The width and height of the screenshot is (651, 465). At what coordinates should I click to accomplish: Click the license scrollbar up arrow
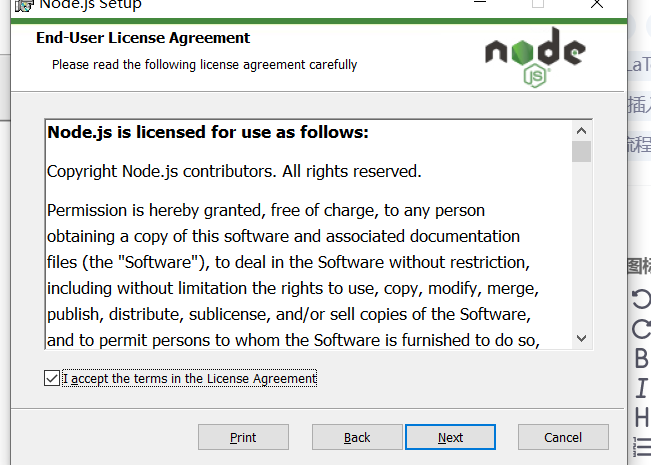click(x=581, y=131)
